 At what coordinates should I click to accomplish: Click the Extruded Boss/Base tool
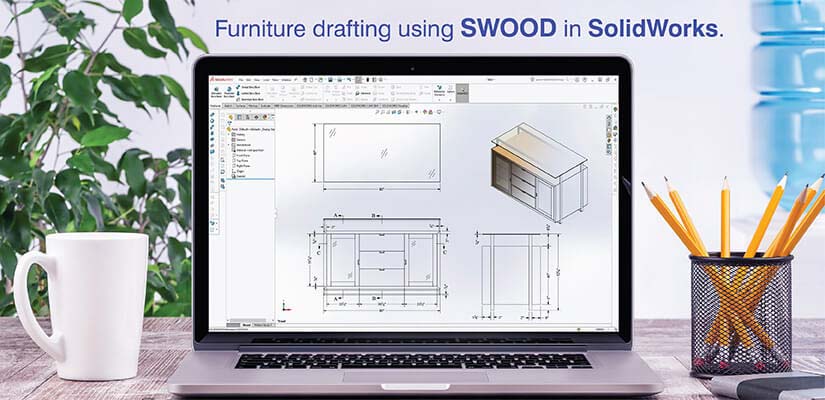click(216, 92)
